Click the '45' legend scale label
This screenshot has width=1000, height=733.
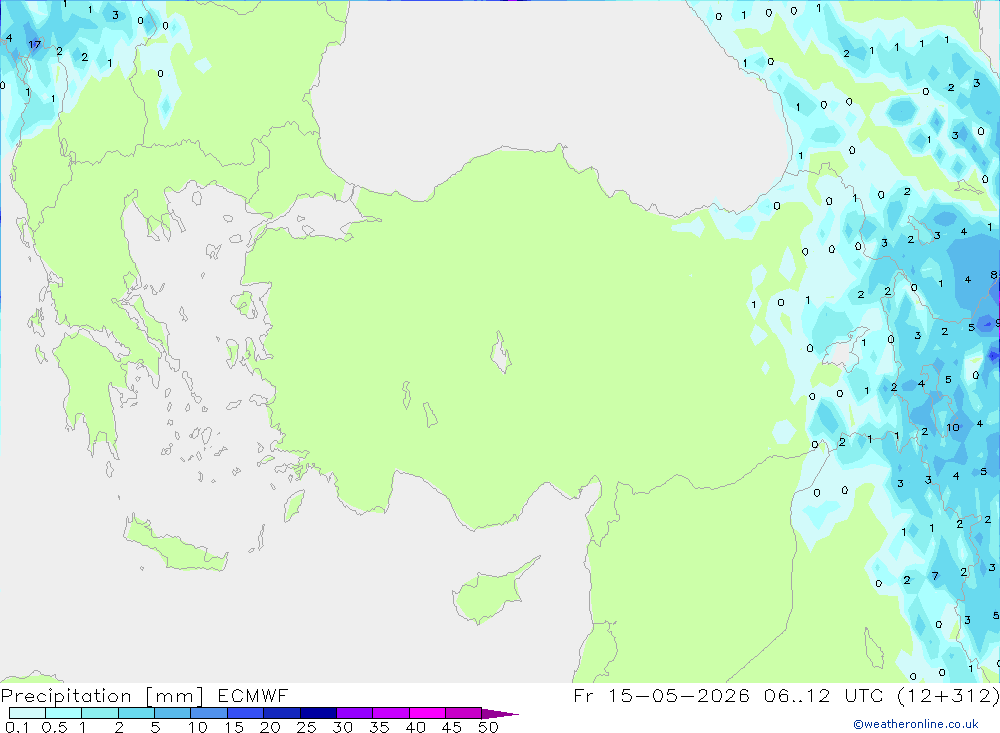[x=452, y=727]
